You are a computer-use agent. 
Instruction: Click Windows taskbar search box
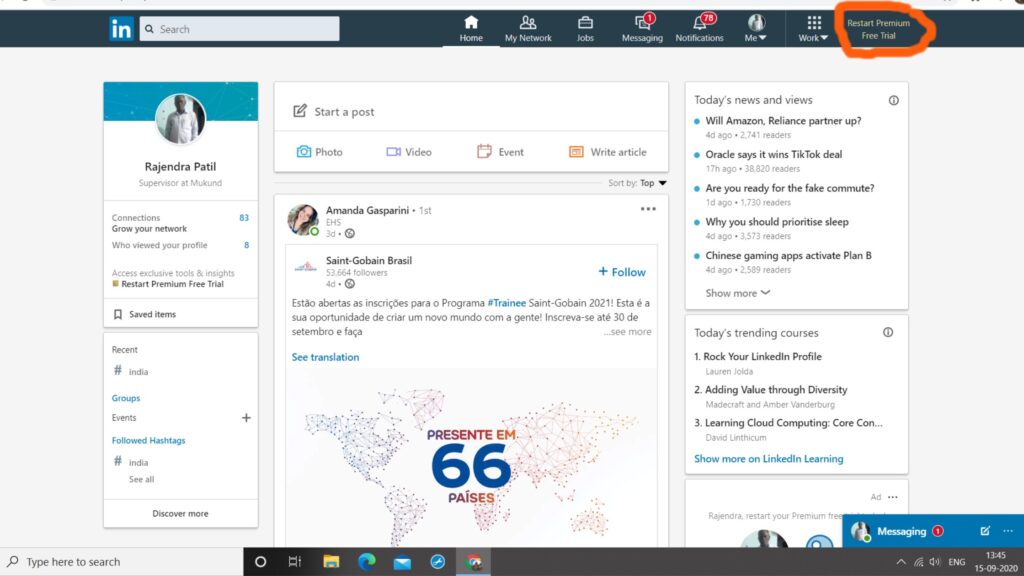(x=121, y=562)
